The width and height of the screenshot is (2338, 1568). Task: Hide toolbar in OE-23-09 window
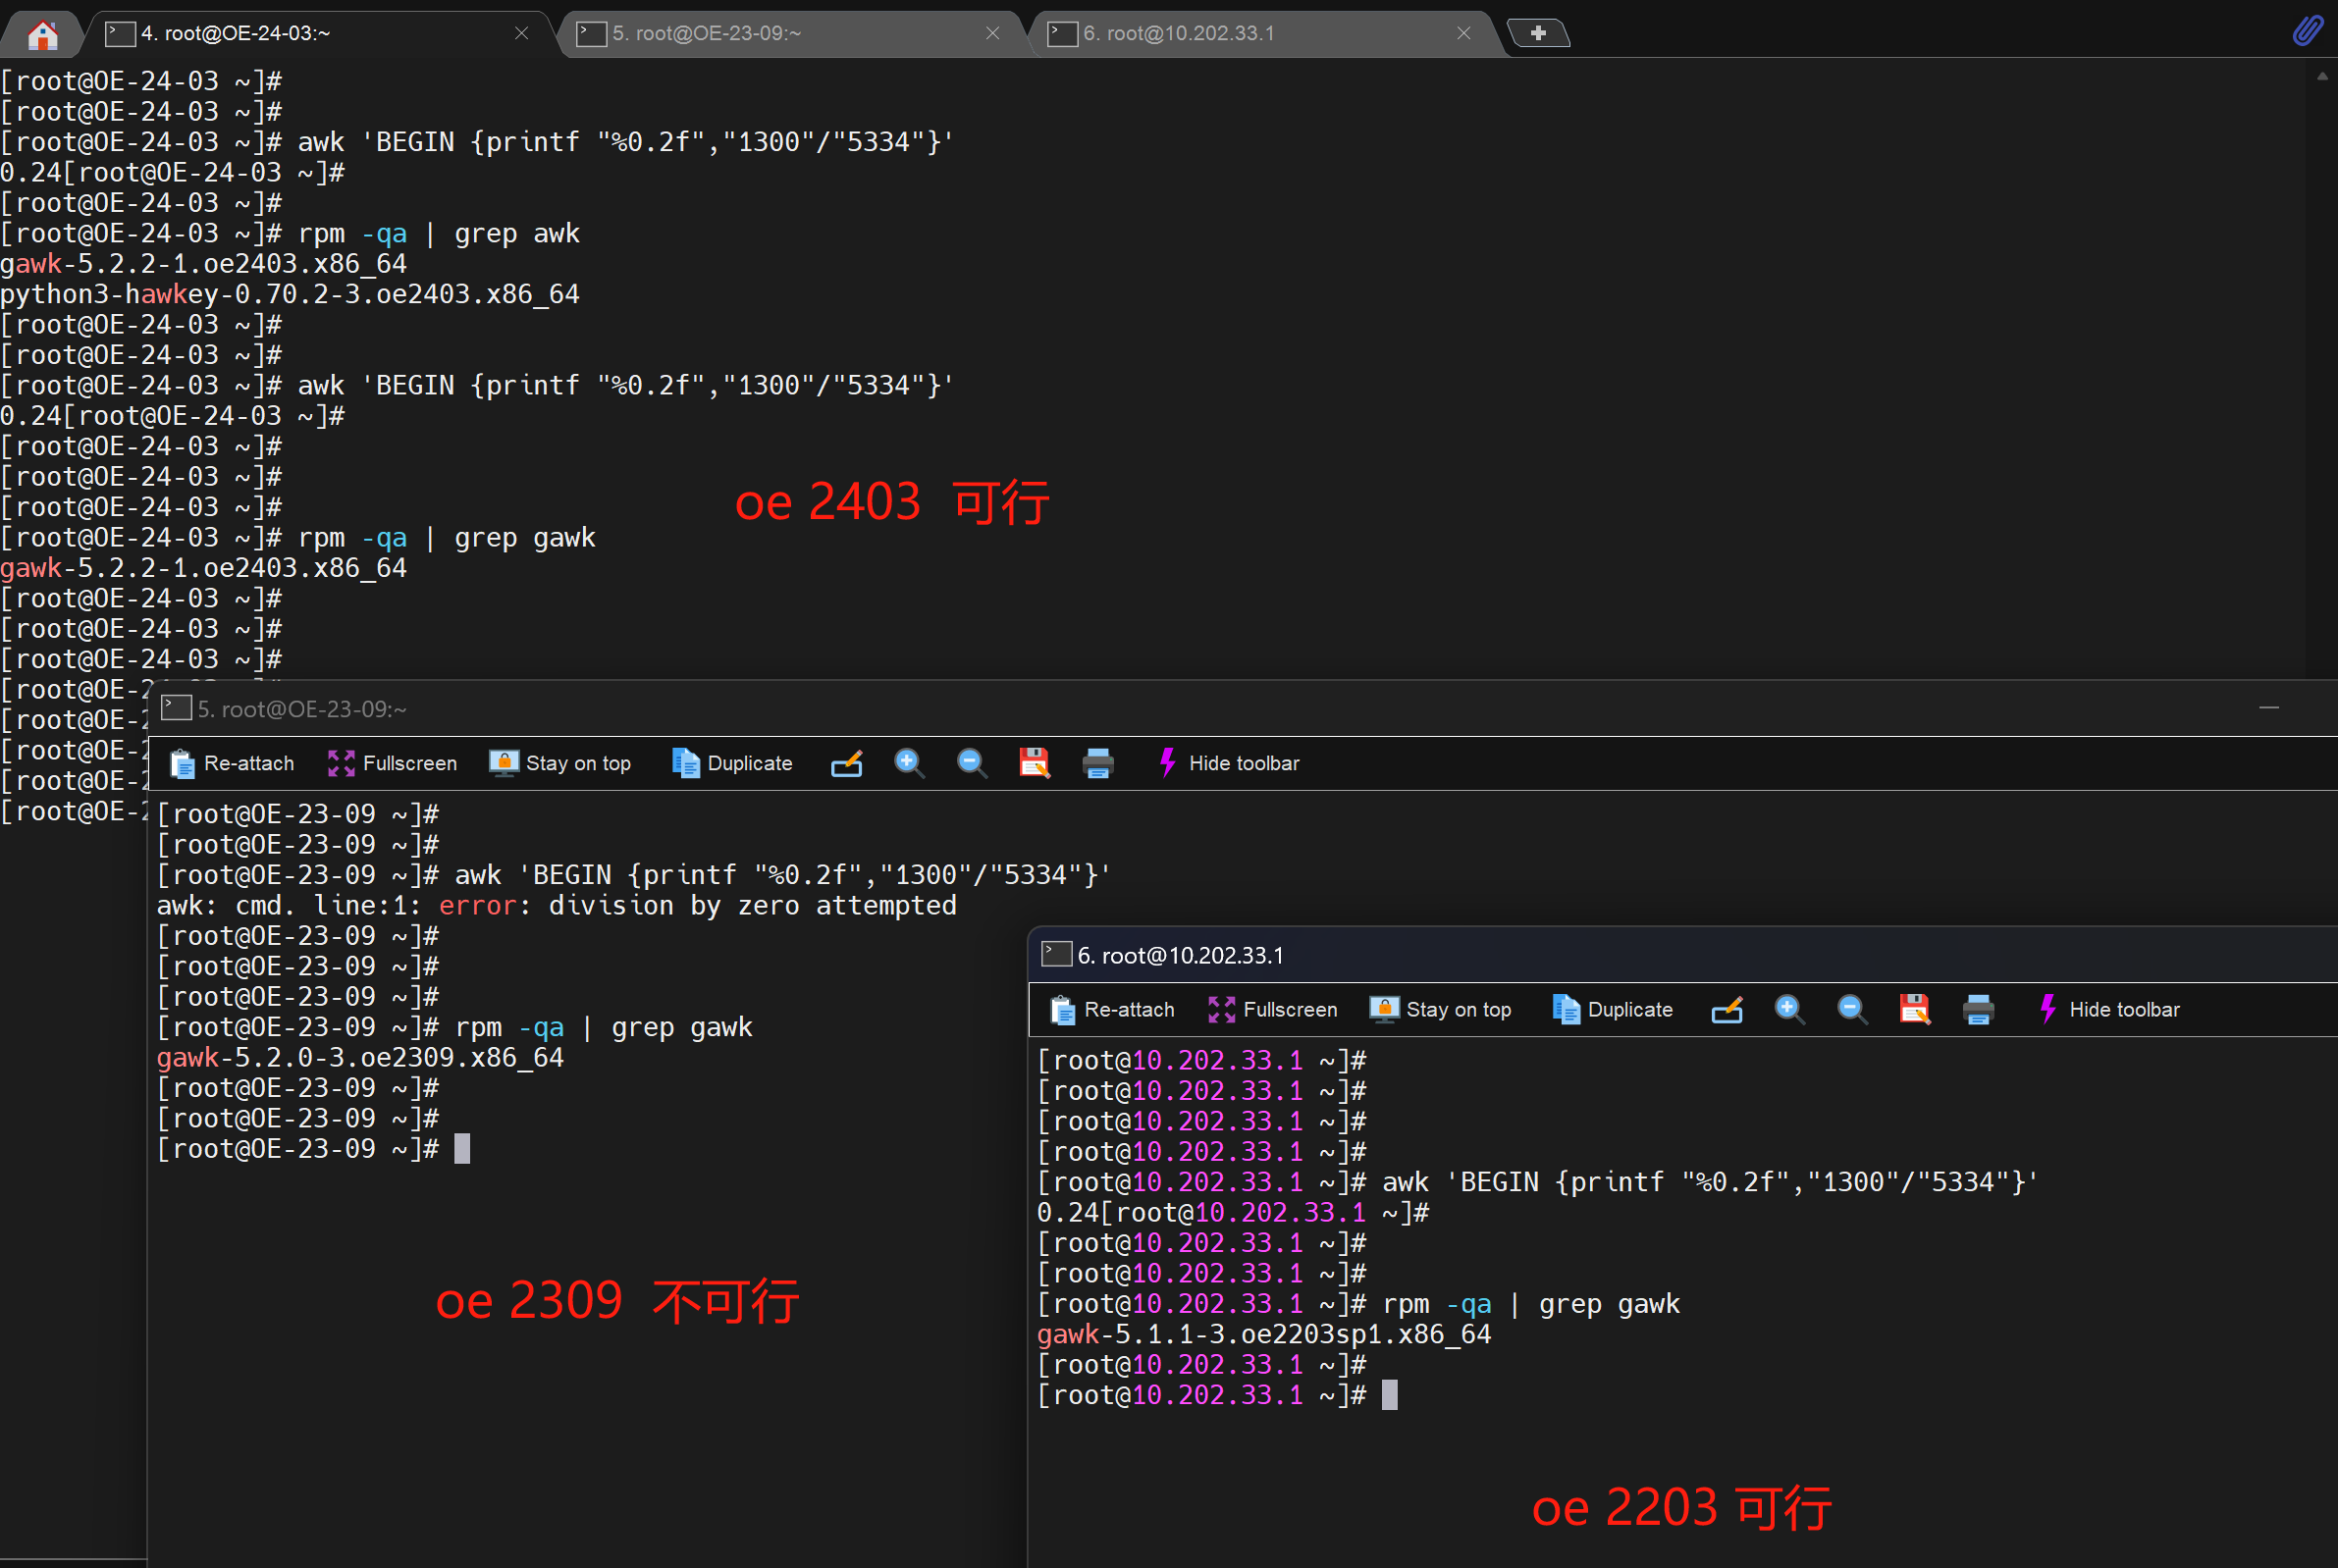pos(1228,763)
